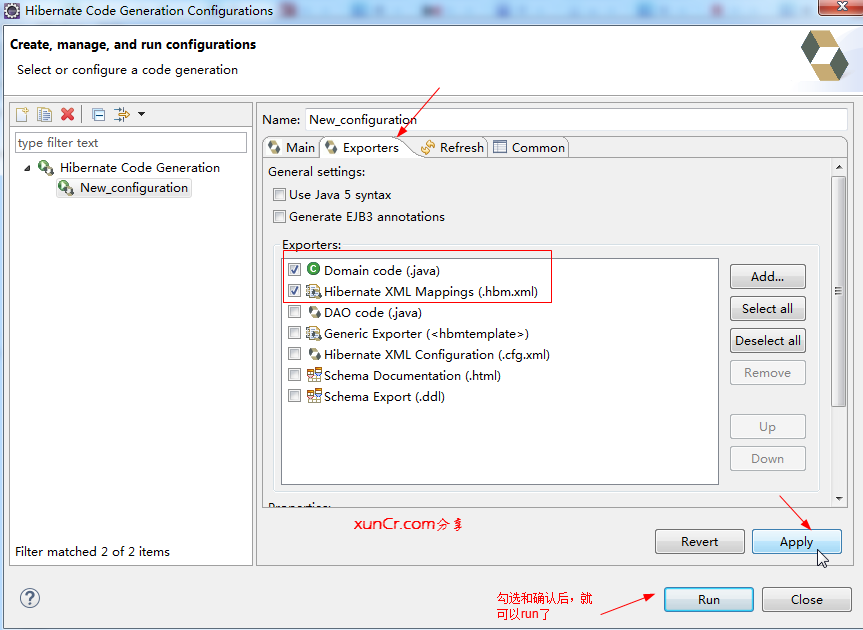Click the Down button
This screenshot has width=863, height=630.
point(768,458)
